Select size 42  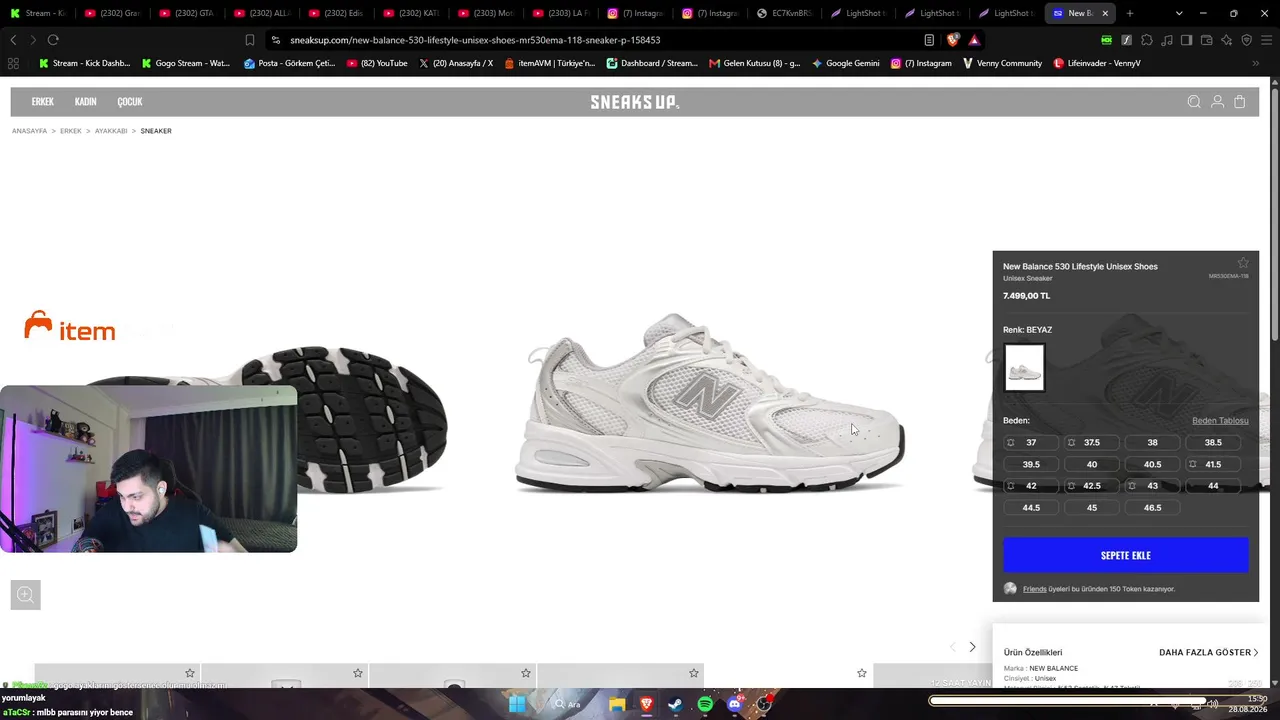[1031, 486]
